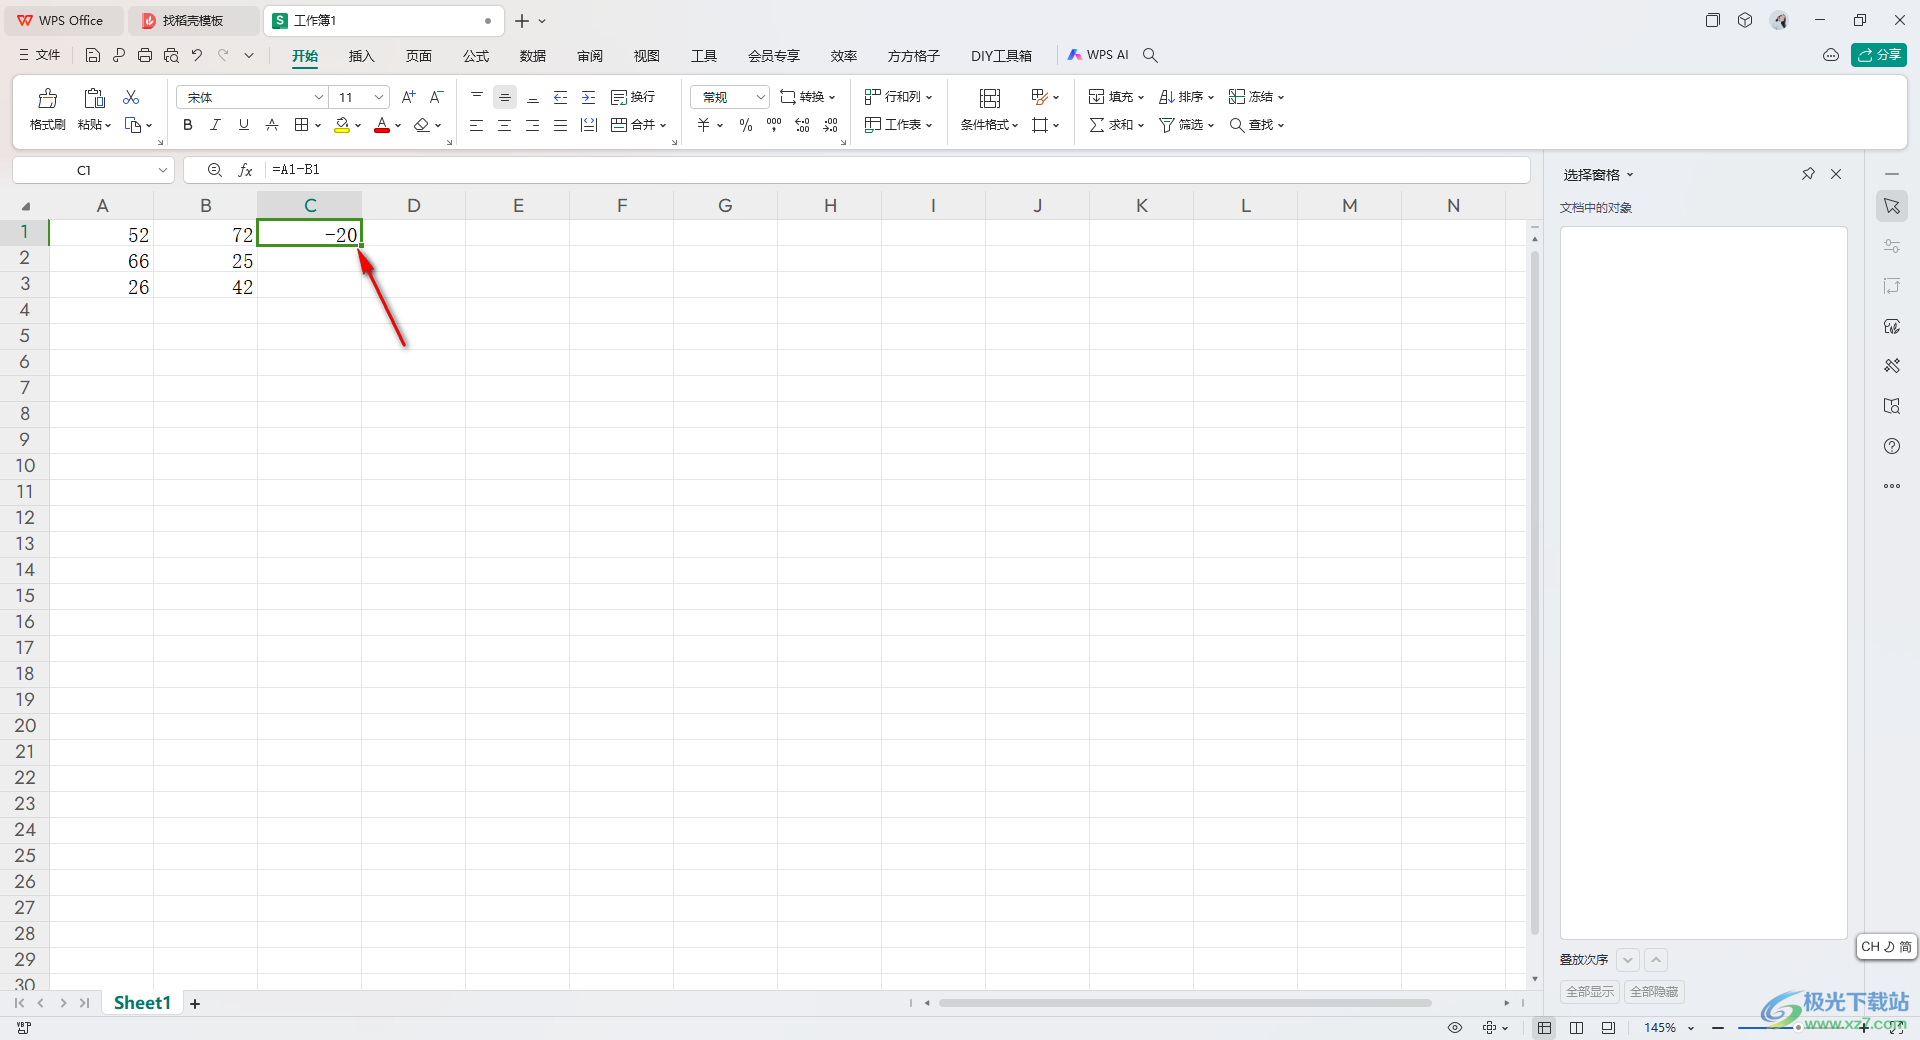Toggle eye protection mode in status bar
This screenshot has height=1040, width=1920.
(x=1455, y=1028)
